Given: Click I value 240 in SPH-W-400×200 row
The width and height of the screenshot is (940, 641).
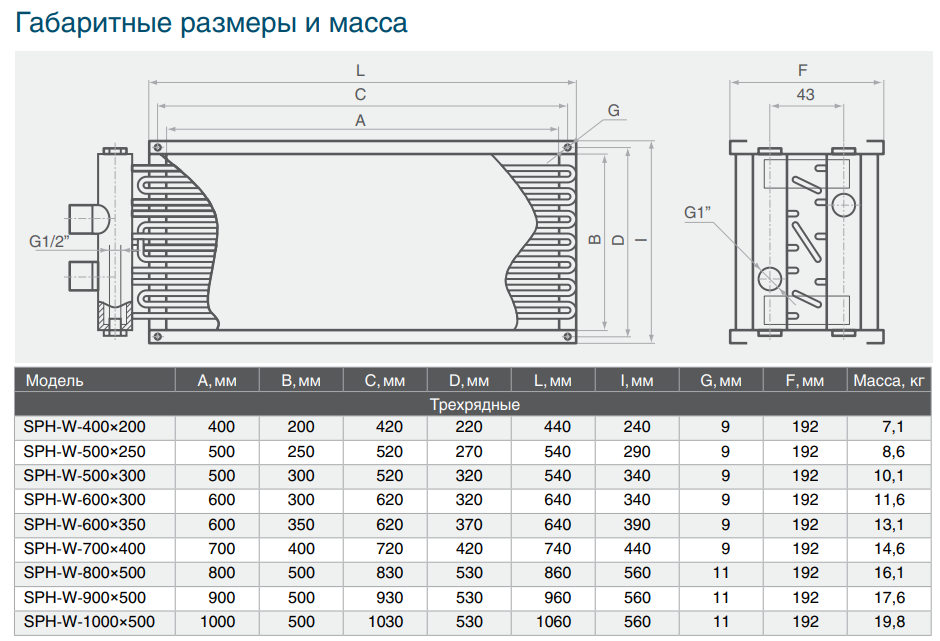Looking at the screenshot, I should [637, 427].
